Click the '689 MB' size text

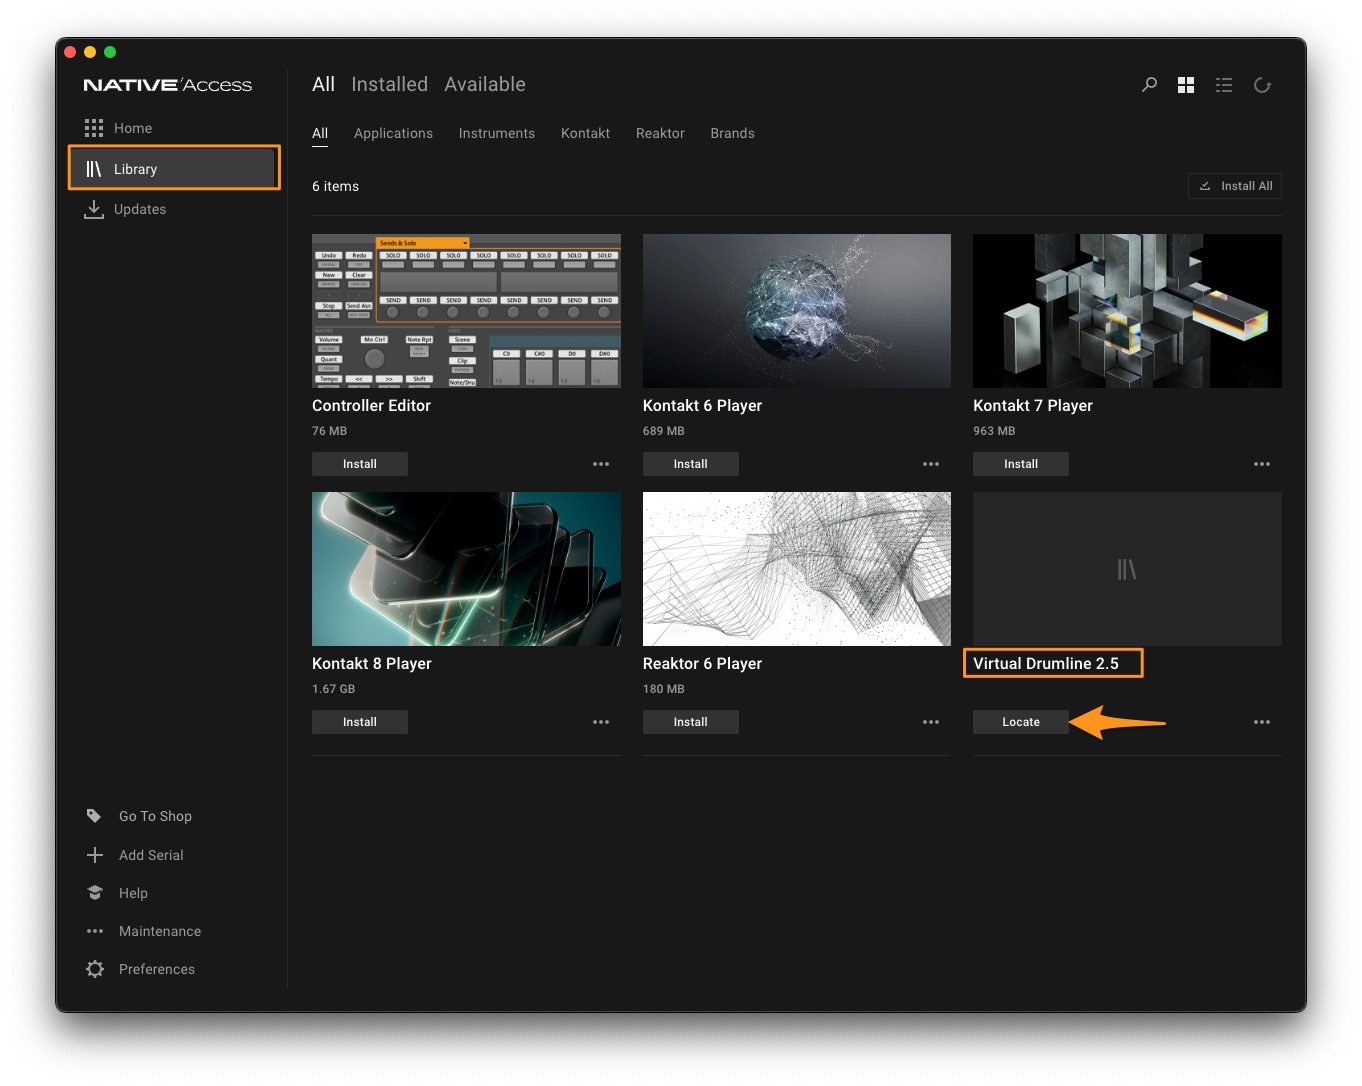(664, 431)
